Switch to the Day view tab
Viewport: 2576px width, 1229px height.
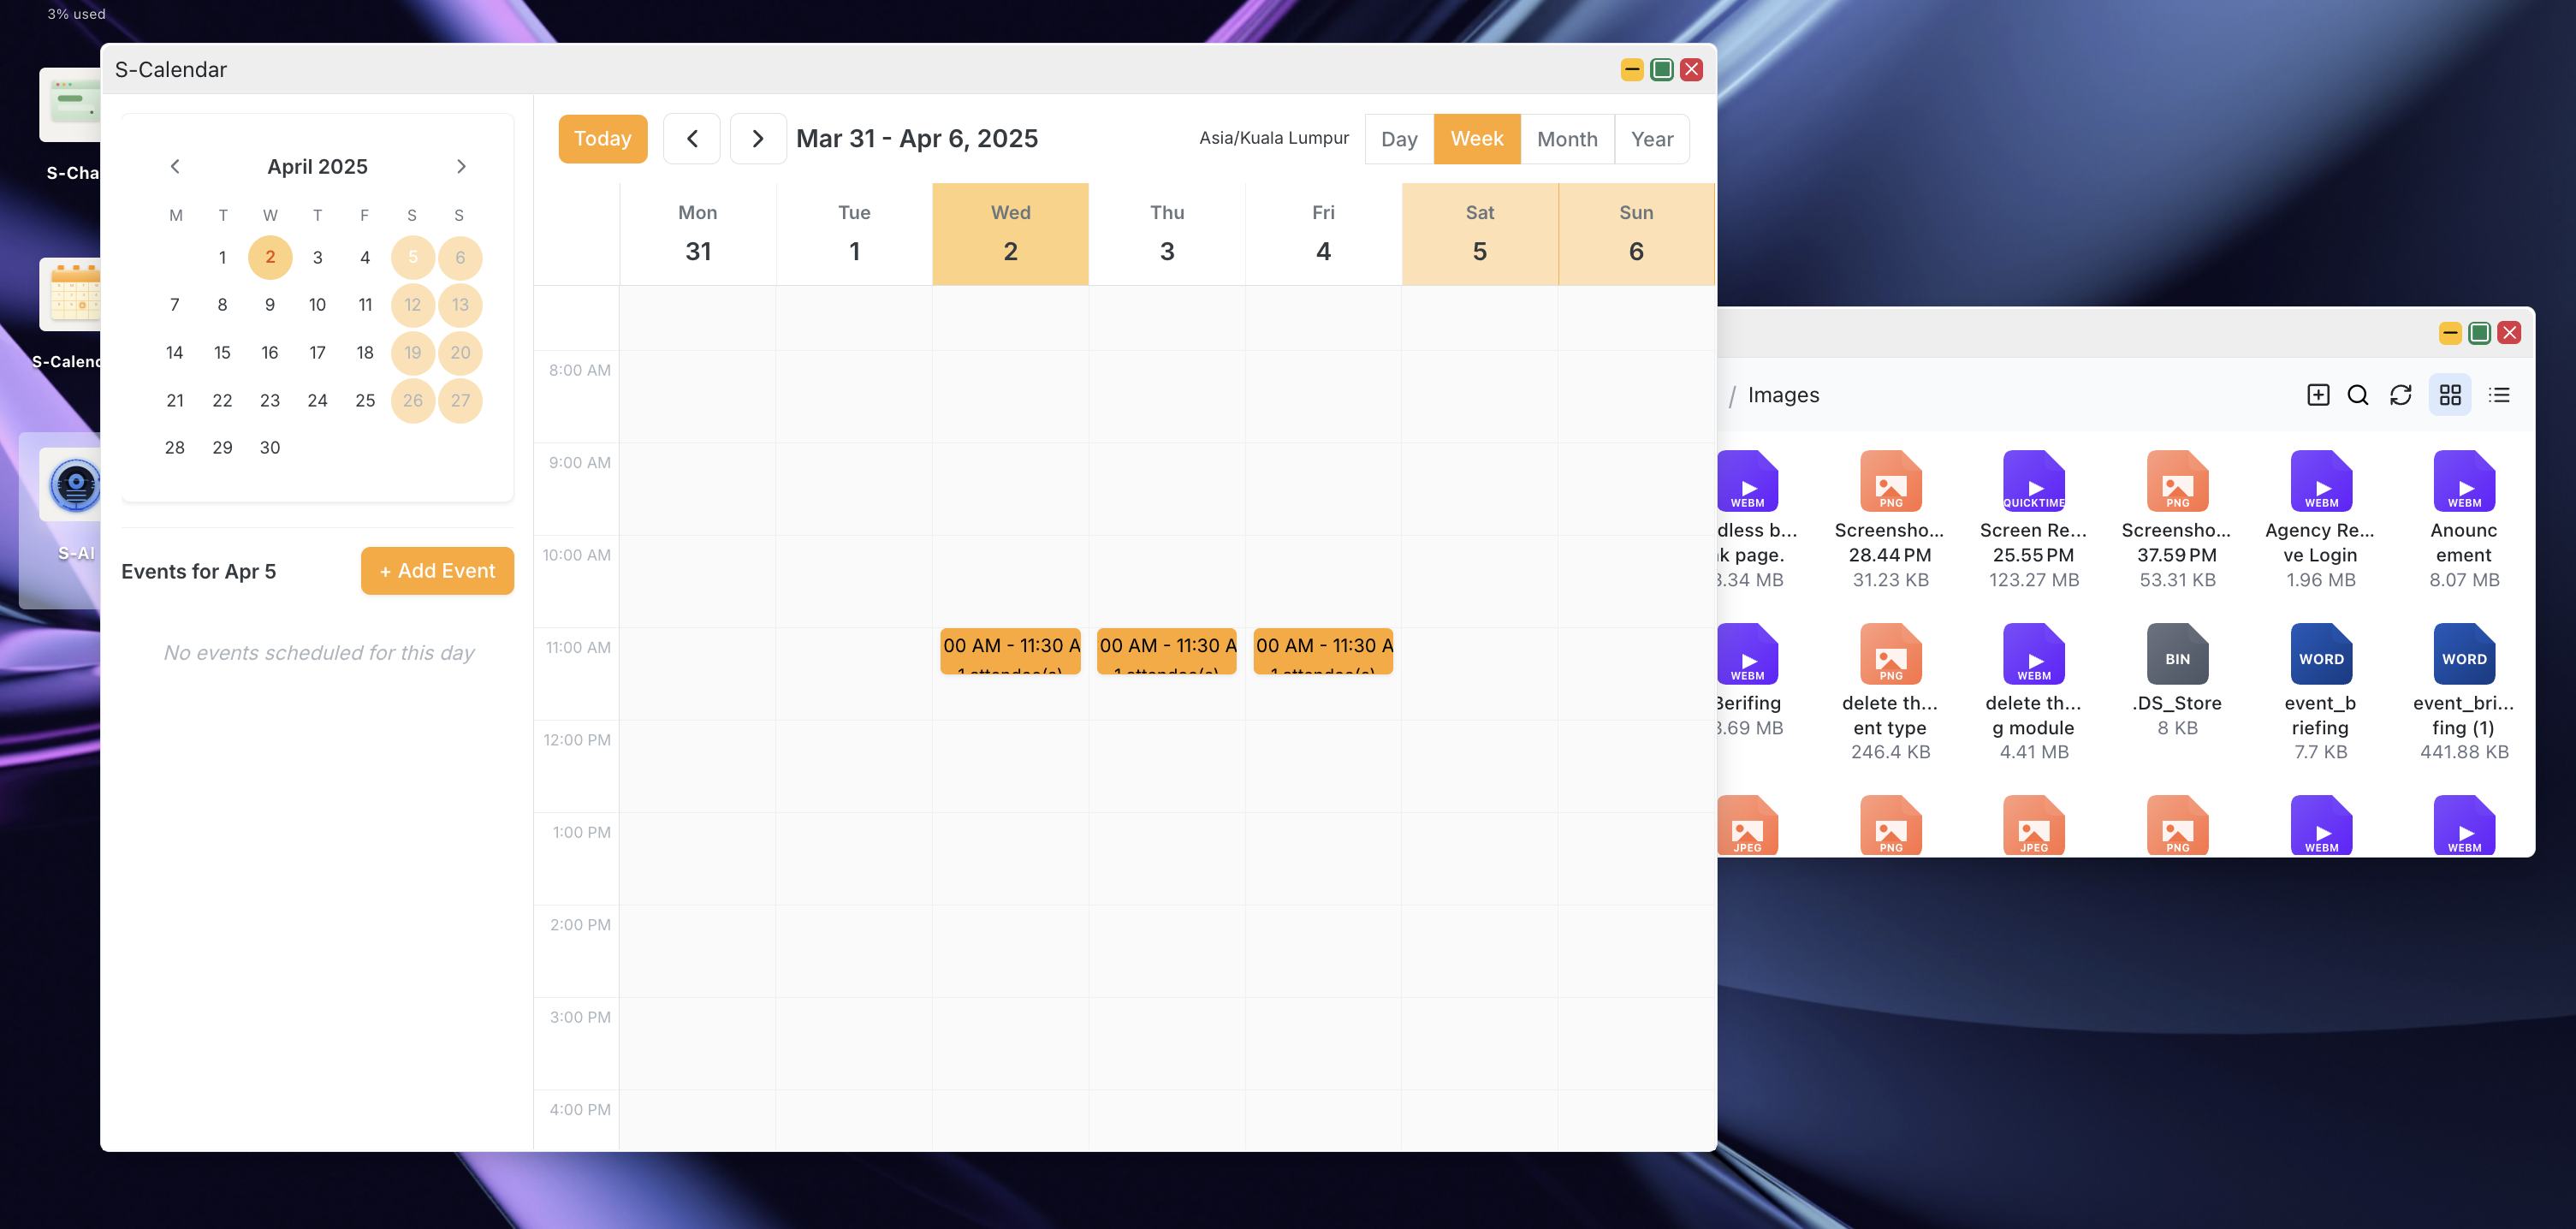point(1398,139)
